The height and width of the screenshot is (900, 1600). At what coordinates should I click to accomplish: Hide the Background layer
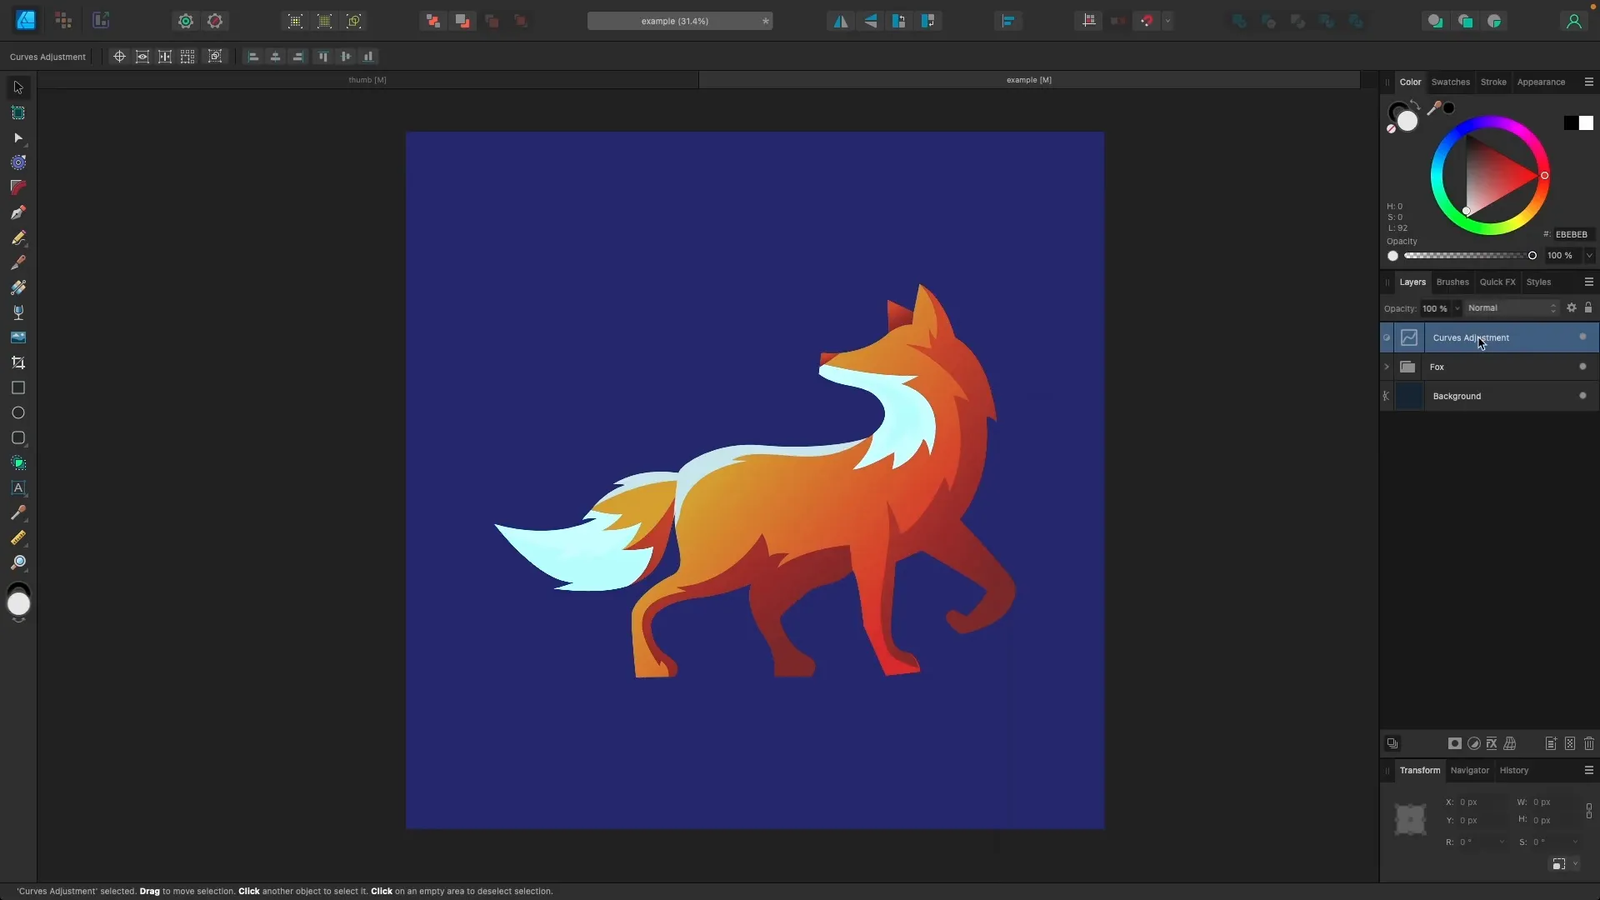[1583, 396]
